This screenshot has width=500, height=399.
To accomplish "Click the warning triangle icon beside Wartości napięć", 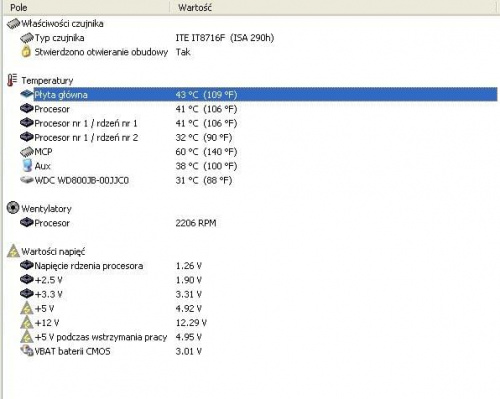I will (x=13, y=251).
